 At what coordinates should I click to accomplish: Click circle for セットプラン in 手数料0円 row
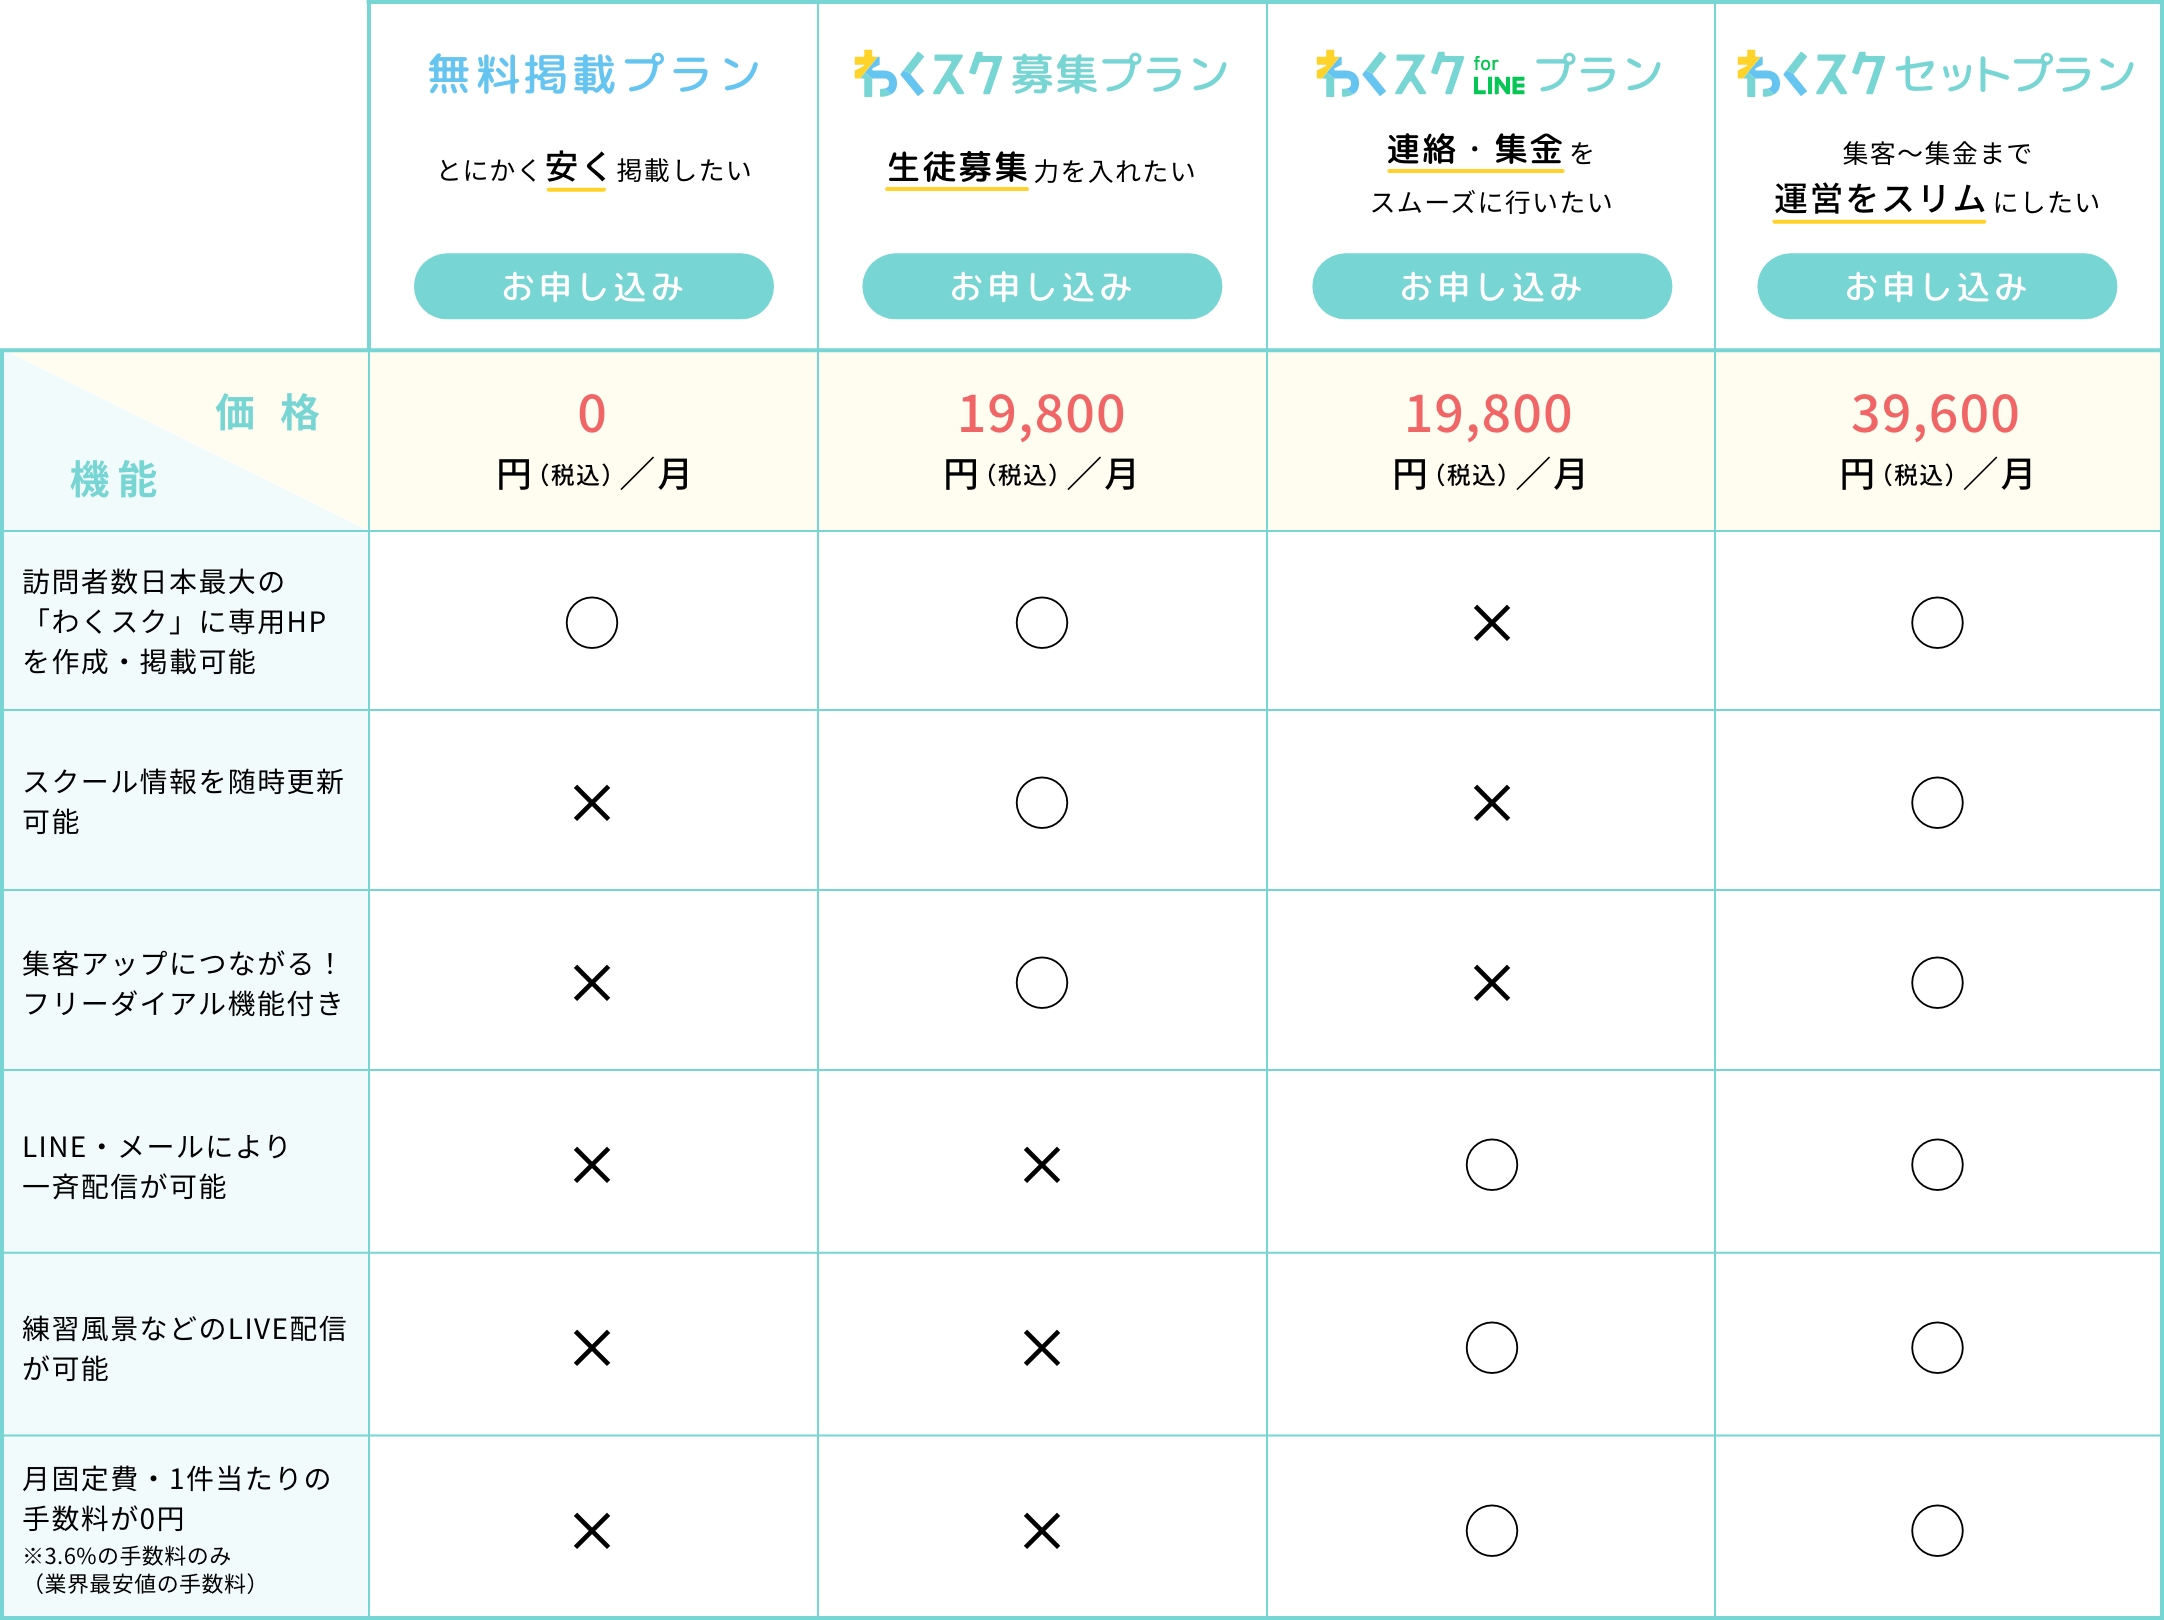[1937, 1531]
